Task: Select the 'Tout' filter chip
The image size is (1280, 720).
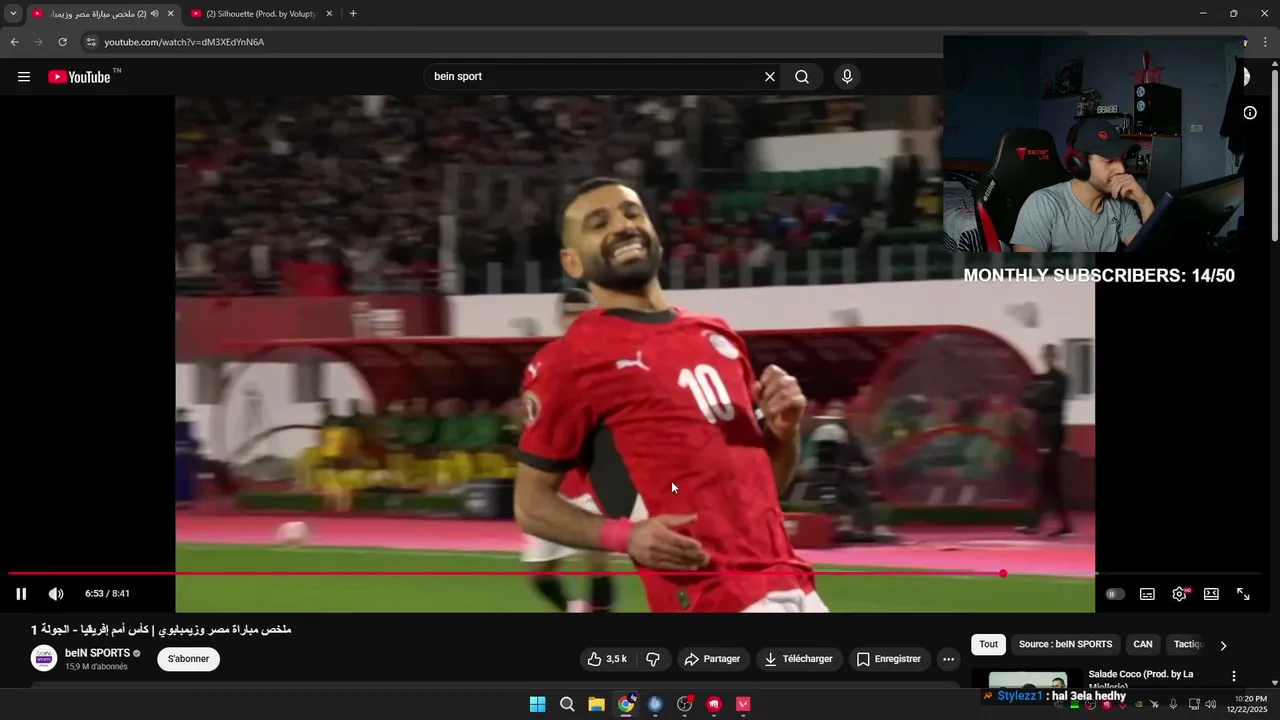Action: point(988,645)
